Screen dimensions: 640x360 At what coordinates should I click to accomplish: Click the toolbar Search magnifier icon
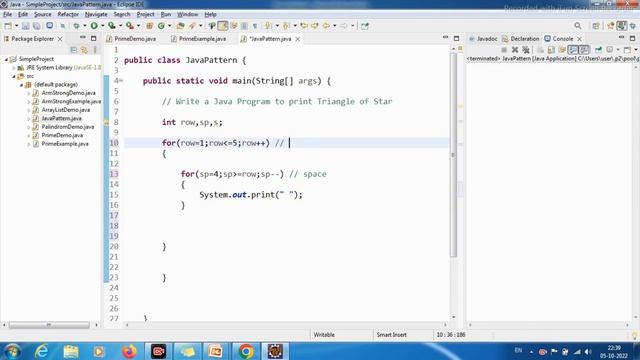(x=578, y=26)
